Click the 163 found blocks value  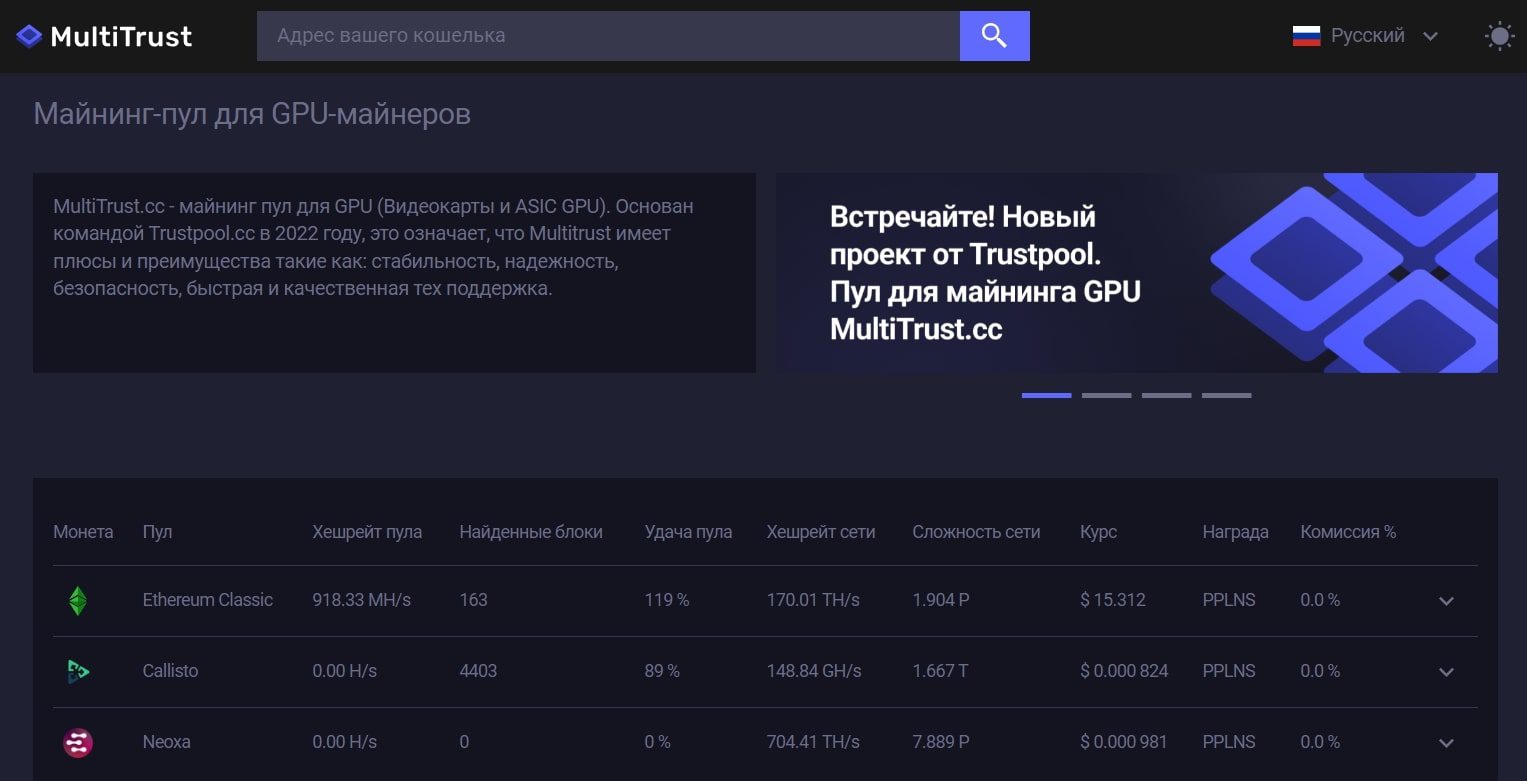click(x=473, y=600)
